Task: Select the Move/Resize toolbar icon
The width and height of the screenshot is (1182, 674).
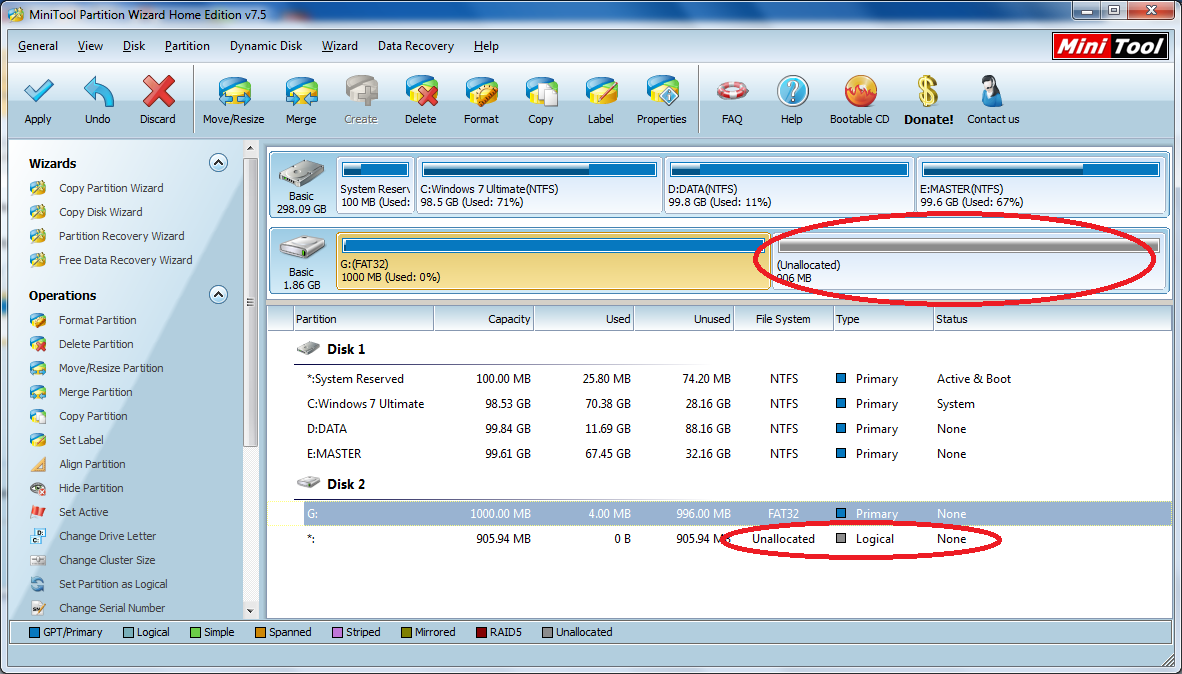Action: pos(234,91)
